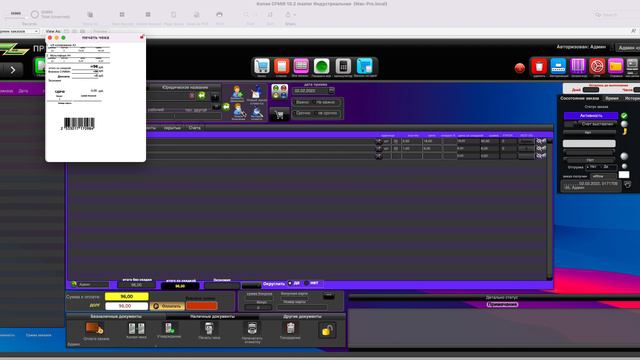The image size is (640, 360).
Task: Click the green checkmark beside Активность status
Action: click(x=624, y=116)
